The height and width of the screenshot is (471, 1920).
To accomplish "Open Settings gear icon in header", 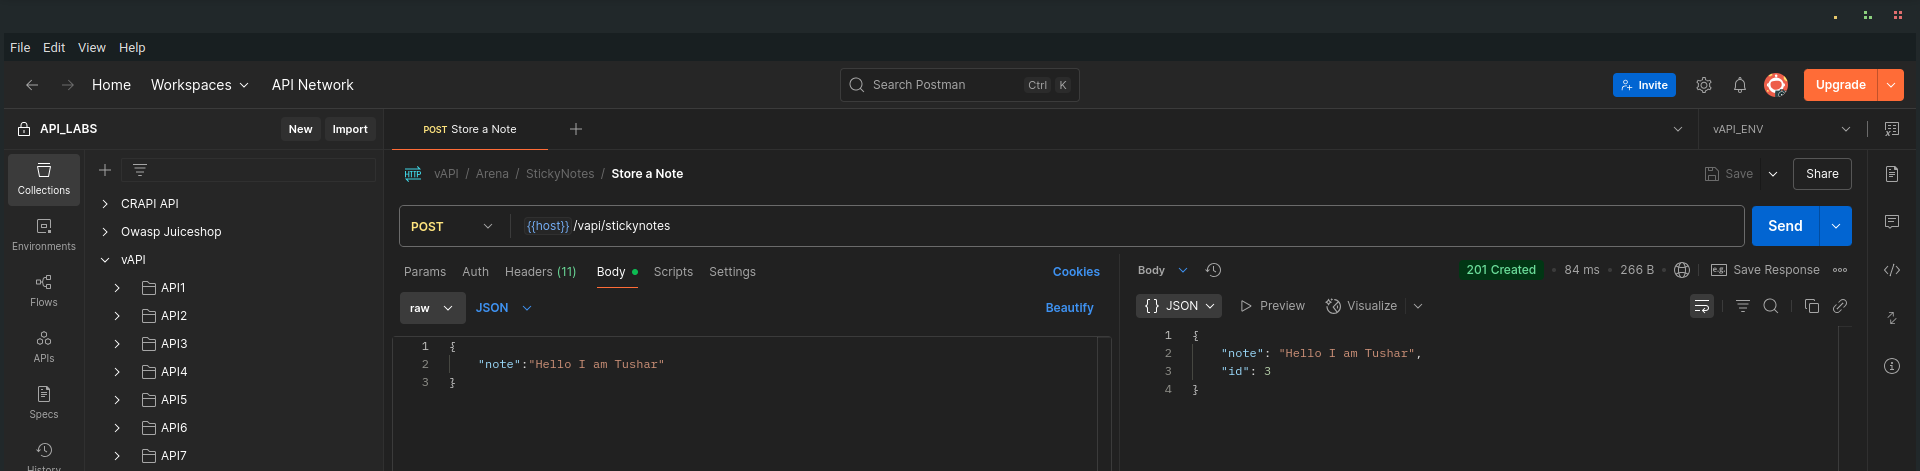I will point(1704,85).
